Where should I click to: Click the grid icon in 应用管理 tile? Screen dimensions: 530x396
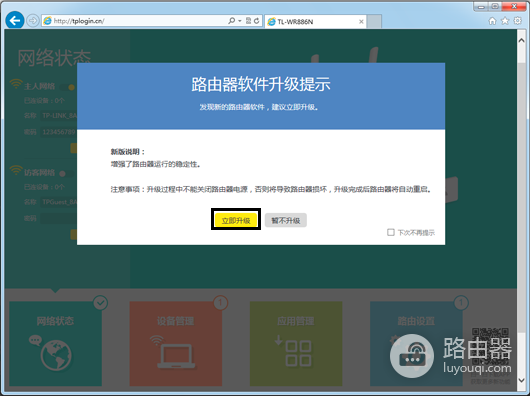tap(298, 354)
